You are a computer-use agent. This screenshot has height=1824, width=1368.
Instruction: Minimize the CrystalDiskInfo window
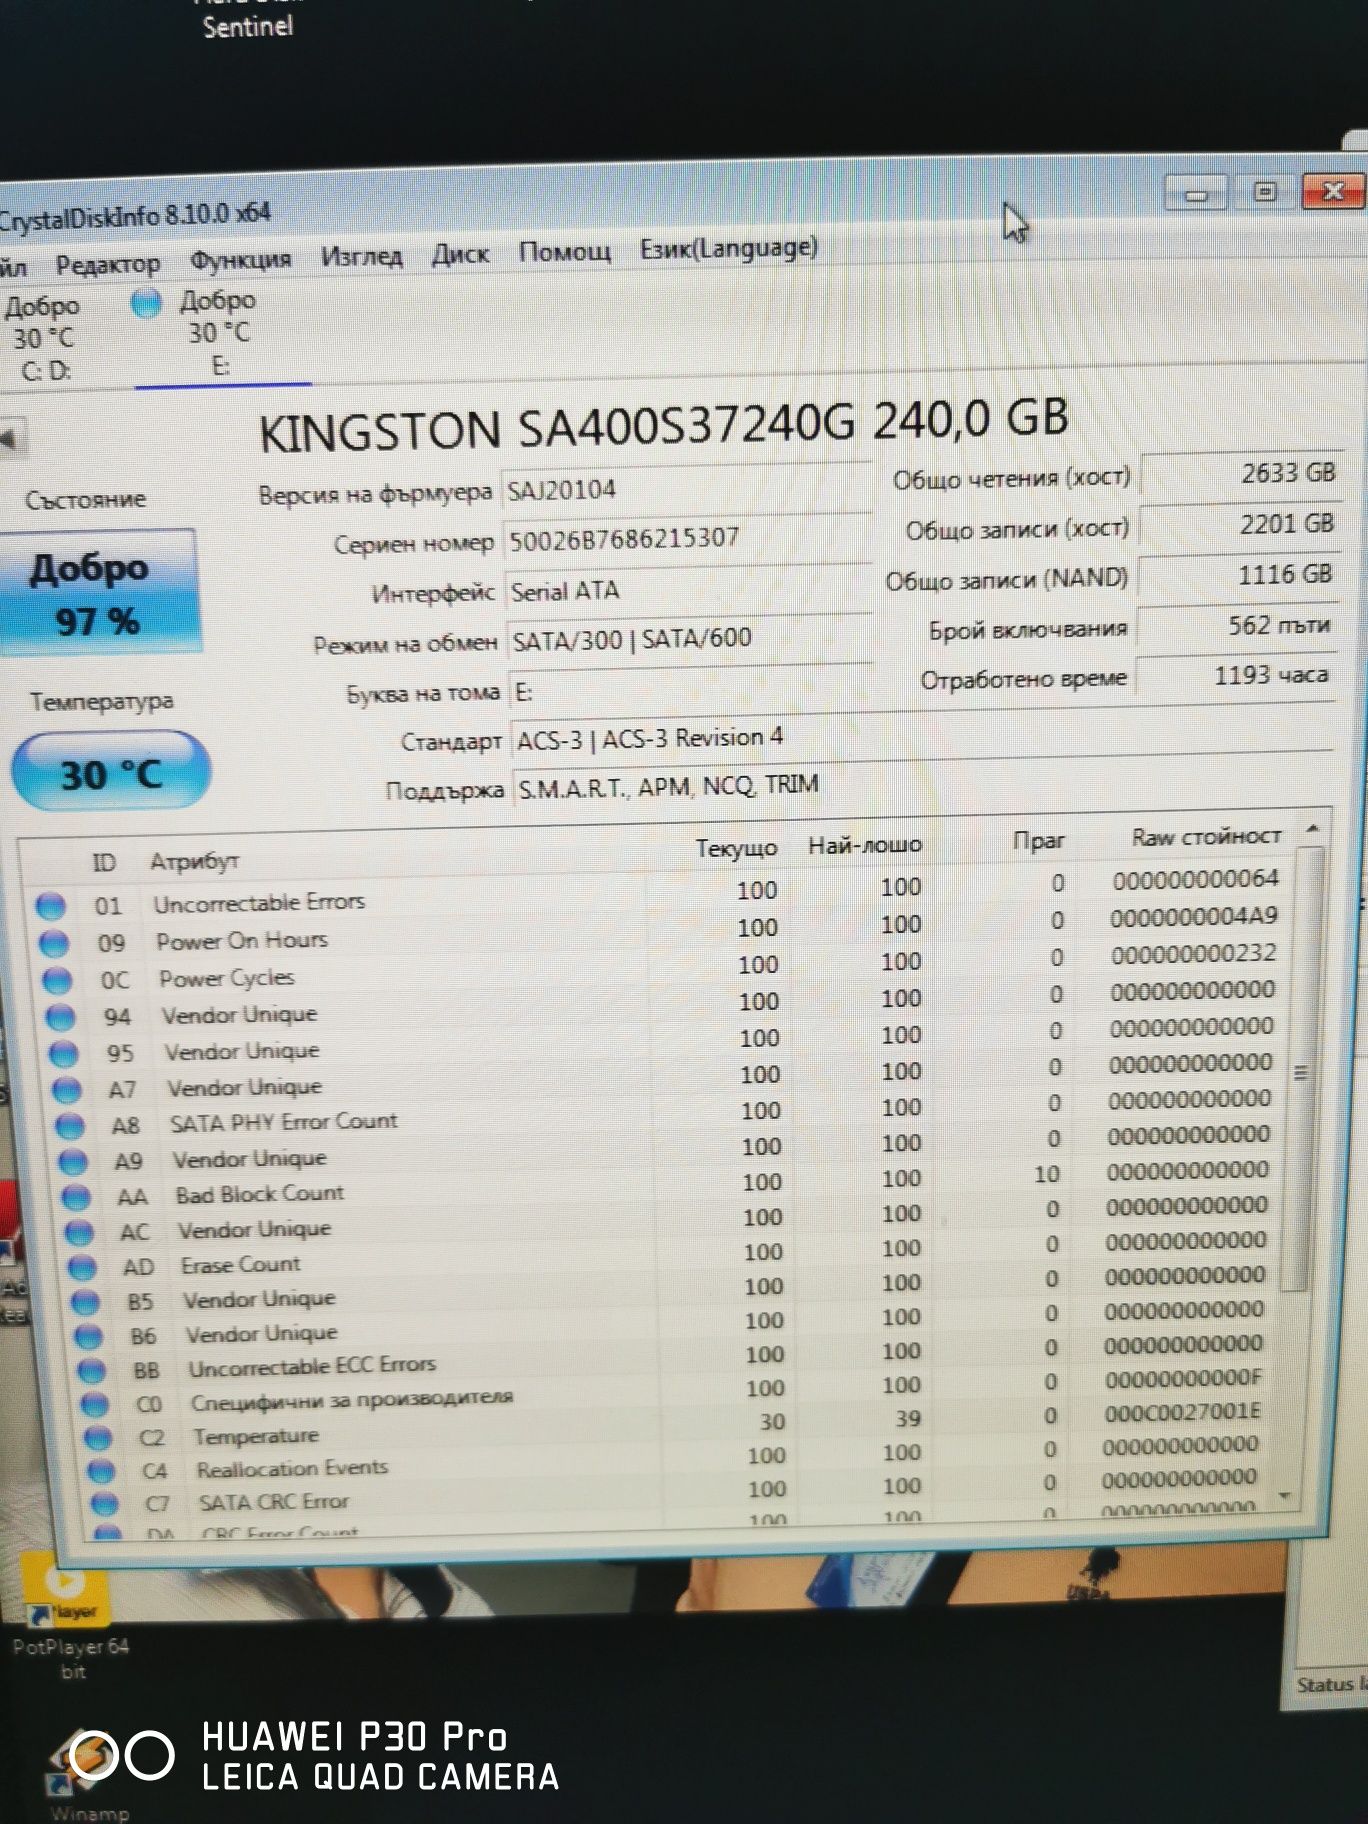[x=1198, y=191]
